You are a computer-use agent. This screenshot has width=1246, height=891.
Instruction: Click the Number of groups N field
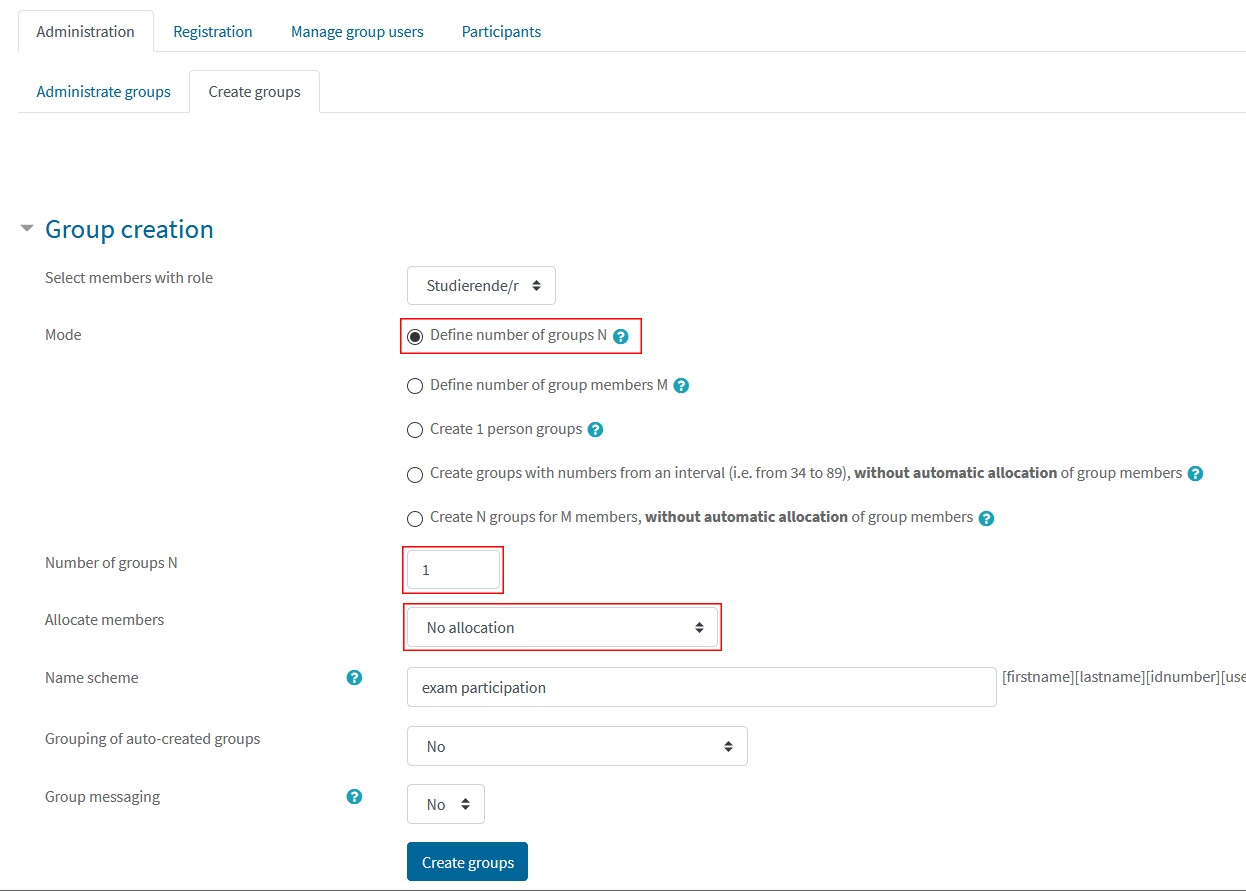(x=453, y=570)
